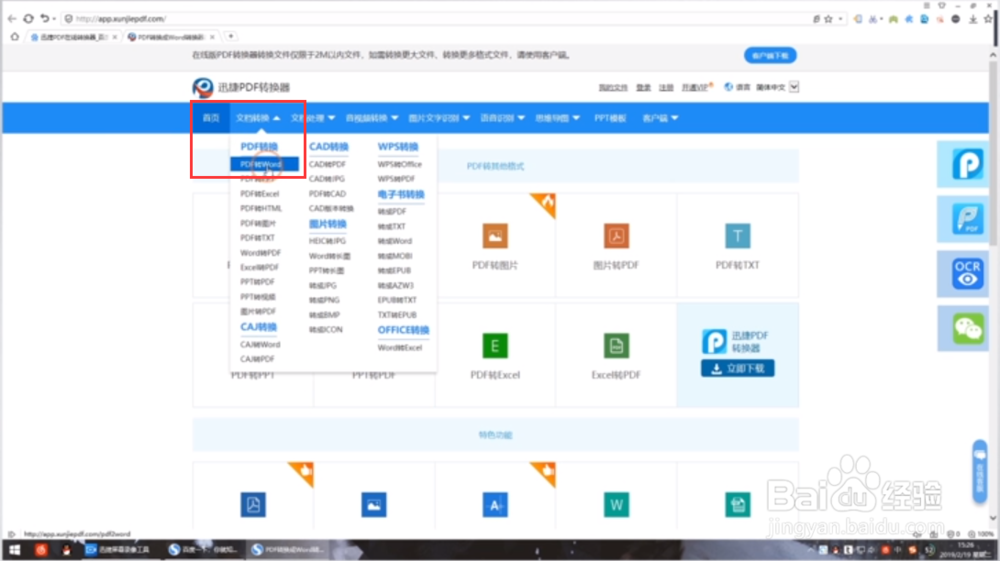Switch to the screen recorder taskbar item
Image resolution: width=1000 pixels, height=561 pixels.
coord(118,550)
